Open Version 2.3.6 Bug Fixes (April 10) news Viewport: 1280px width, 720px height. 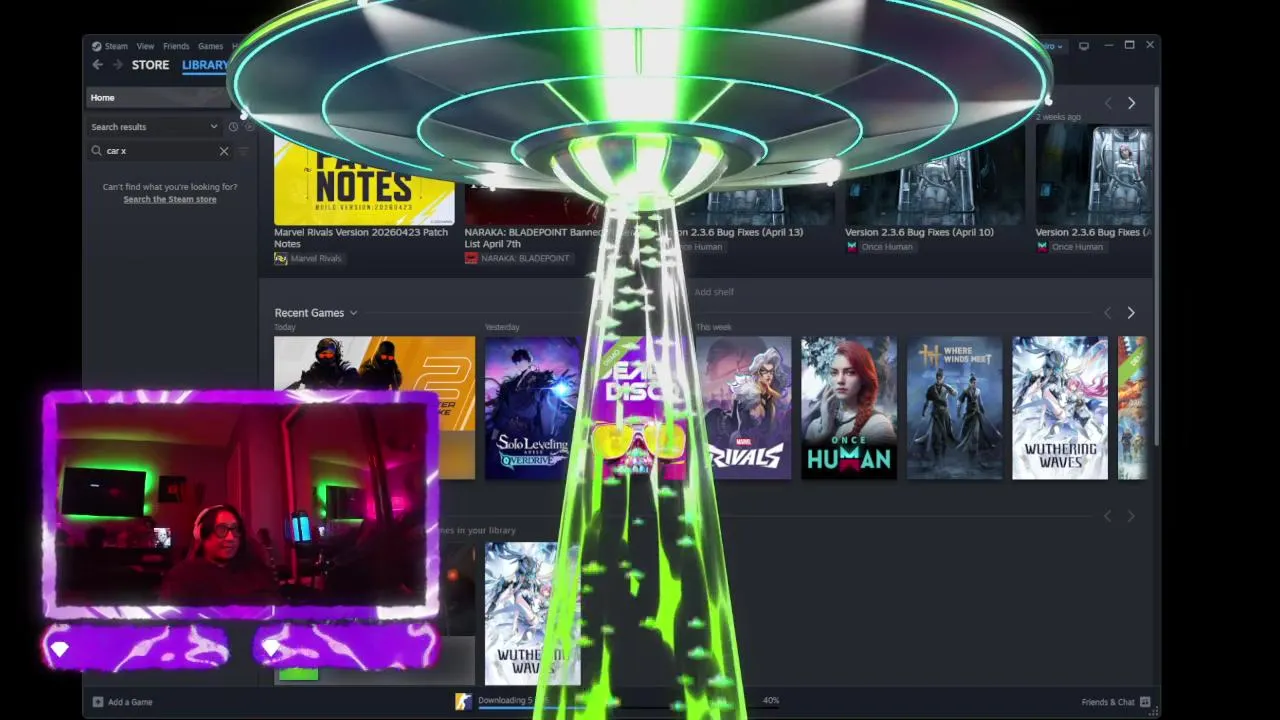(x=919, y=232)
